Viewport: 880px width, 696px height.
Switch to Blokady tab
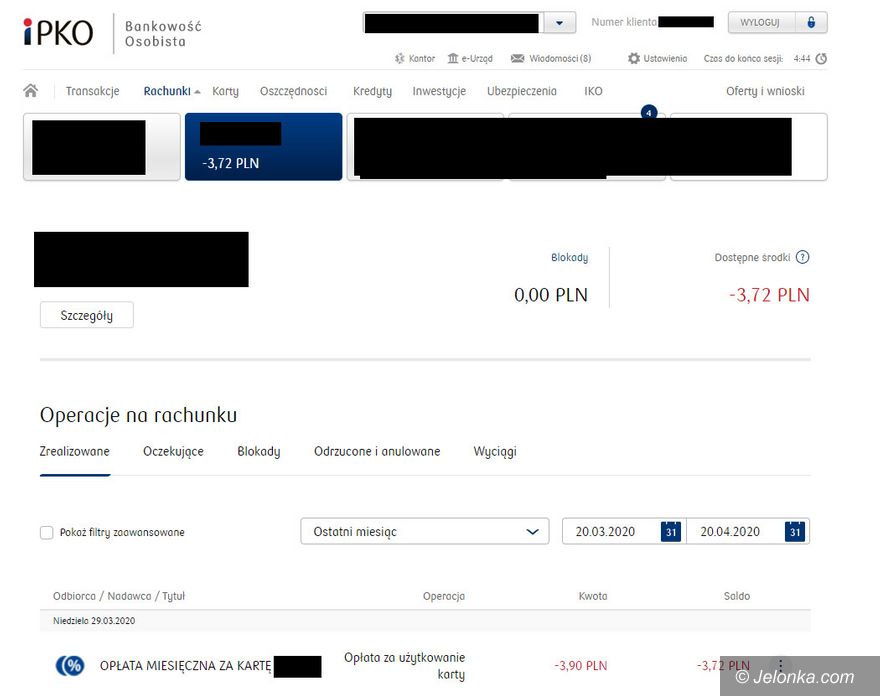259,451
